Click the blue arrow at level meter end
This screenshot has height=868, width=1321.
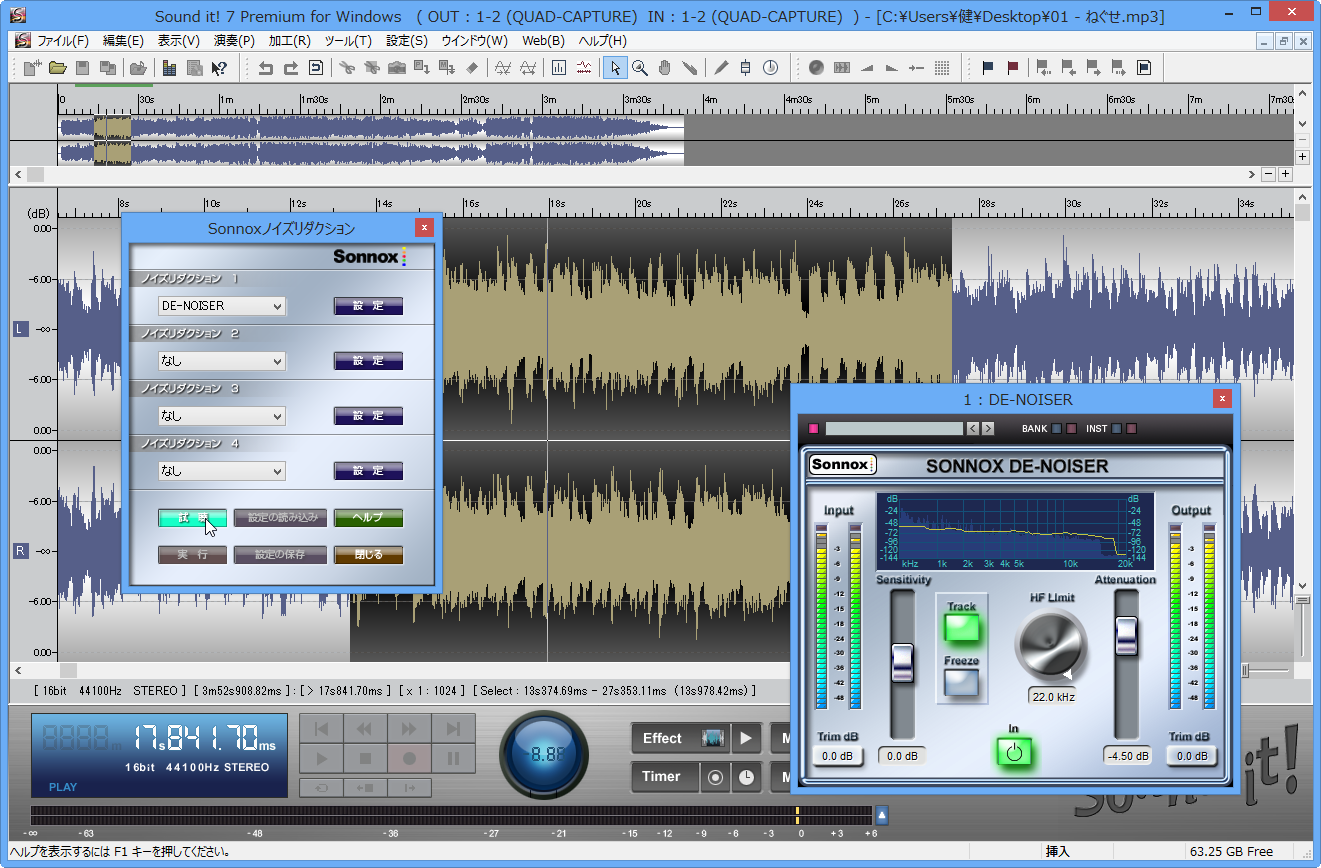coord(882,815)
